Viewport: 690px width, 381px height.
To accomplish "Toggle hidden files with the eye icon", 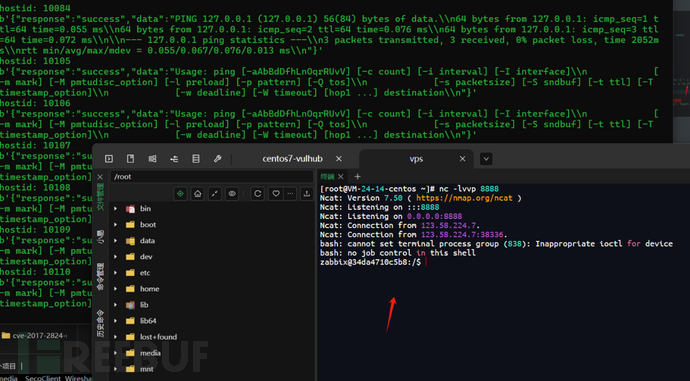I will [232, 194].
